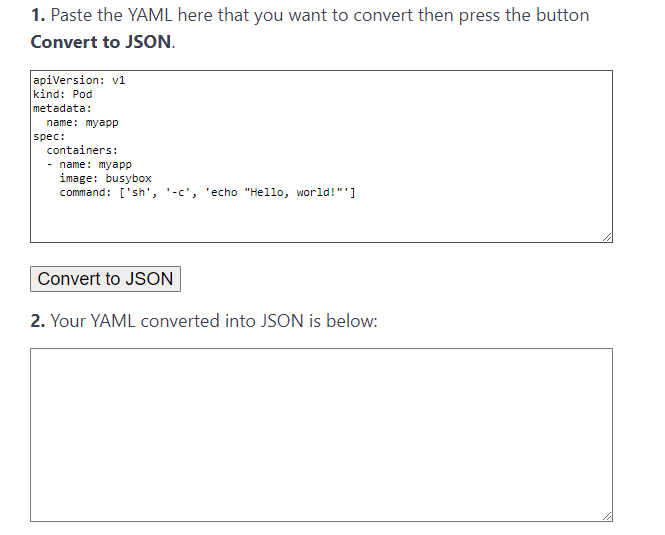Click the YAML input box resize handle

(607, 237)
